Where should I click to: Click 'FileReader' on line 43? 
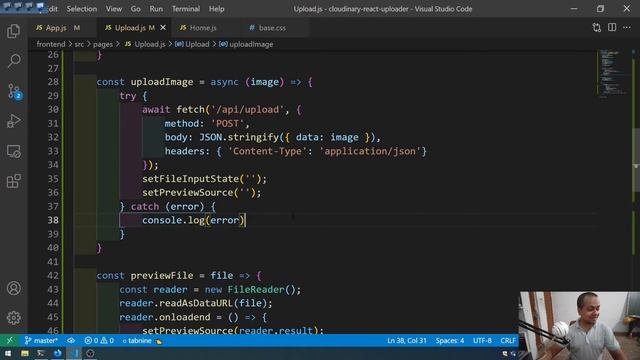click(256, 289)
